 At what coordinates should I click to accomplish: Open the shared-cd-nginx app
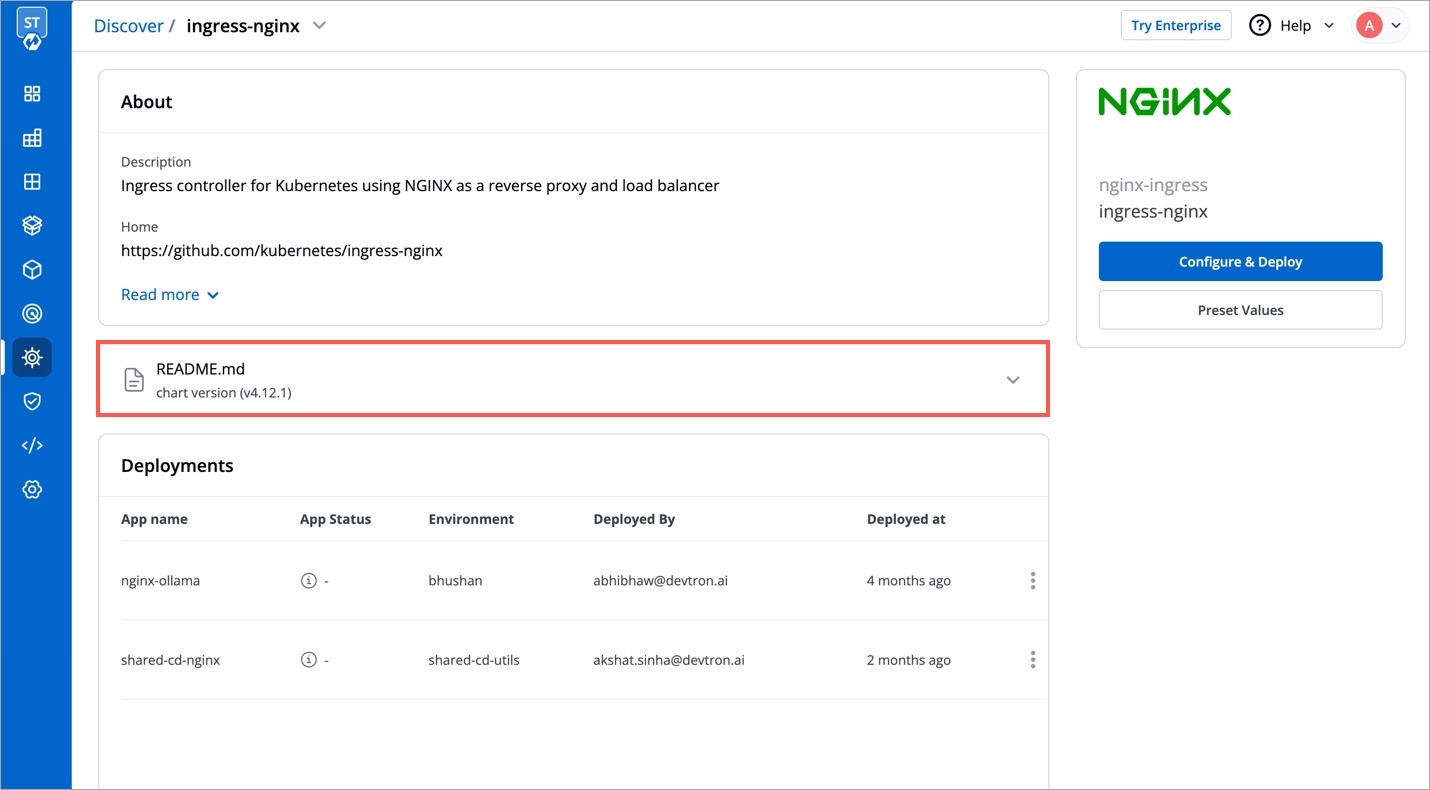170,660
